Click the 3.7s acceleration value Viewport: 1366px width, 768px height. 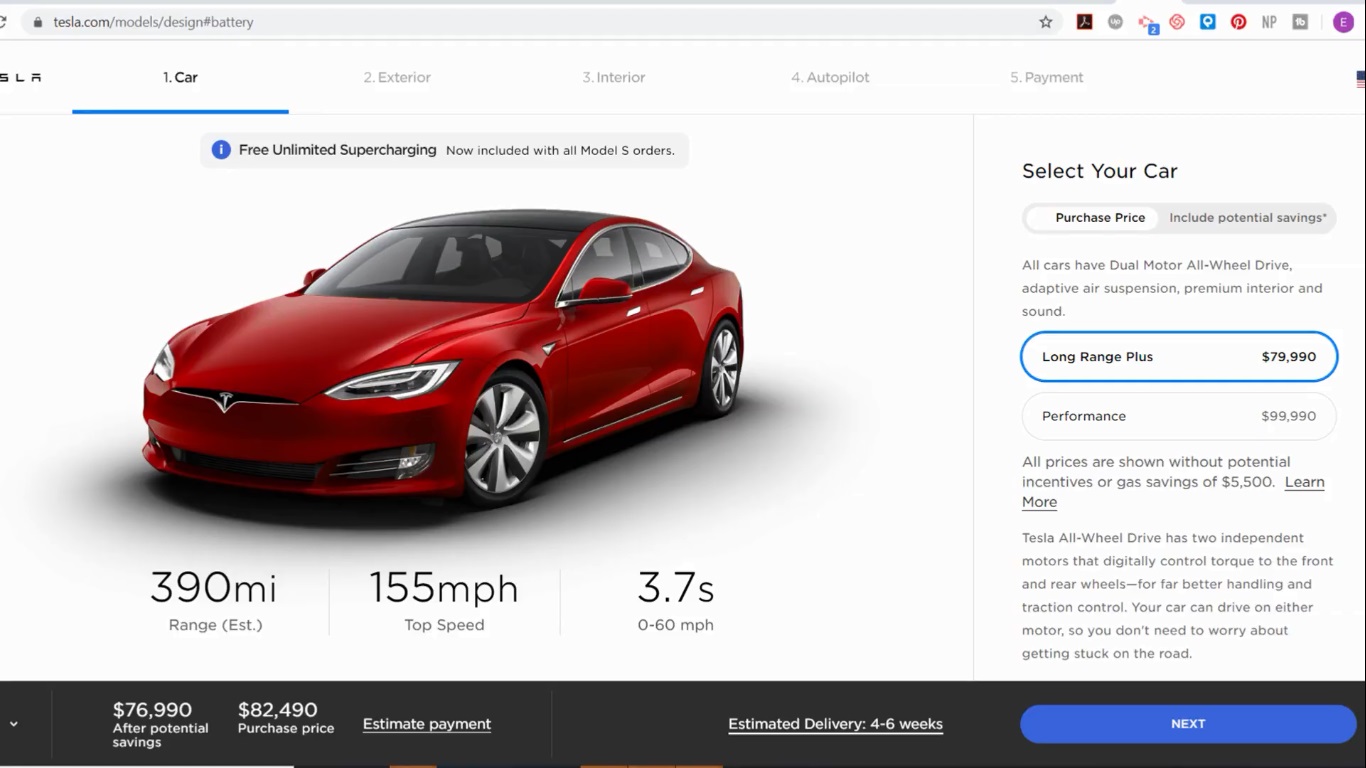[676, 587]
